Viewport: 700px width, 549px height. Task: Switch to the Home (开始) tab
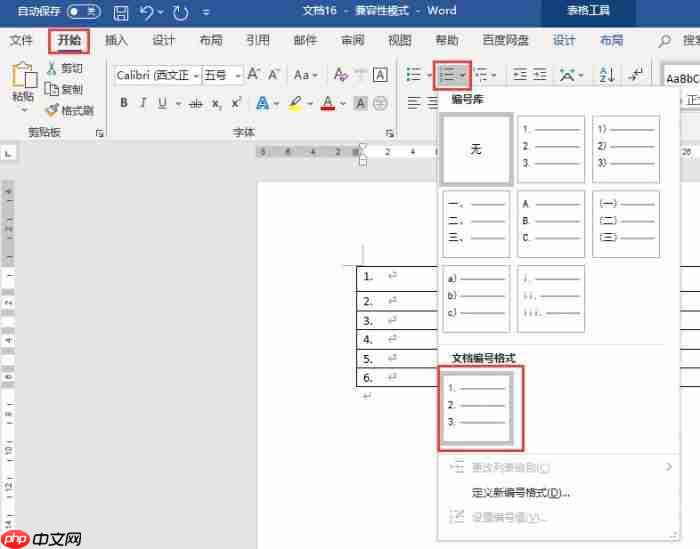(69, 41)
